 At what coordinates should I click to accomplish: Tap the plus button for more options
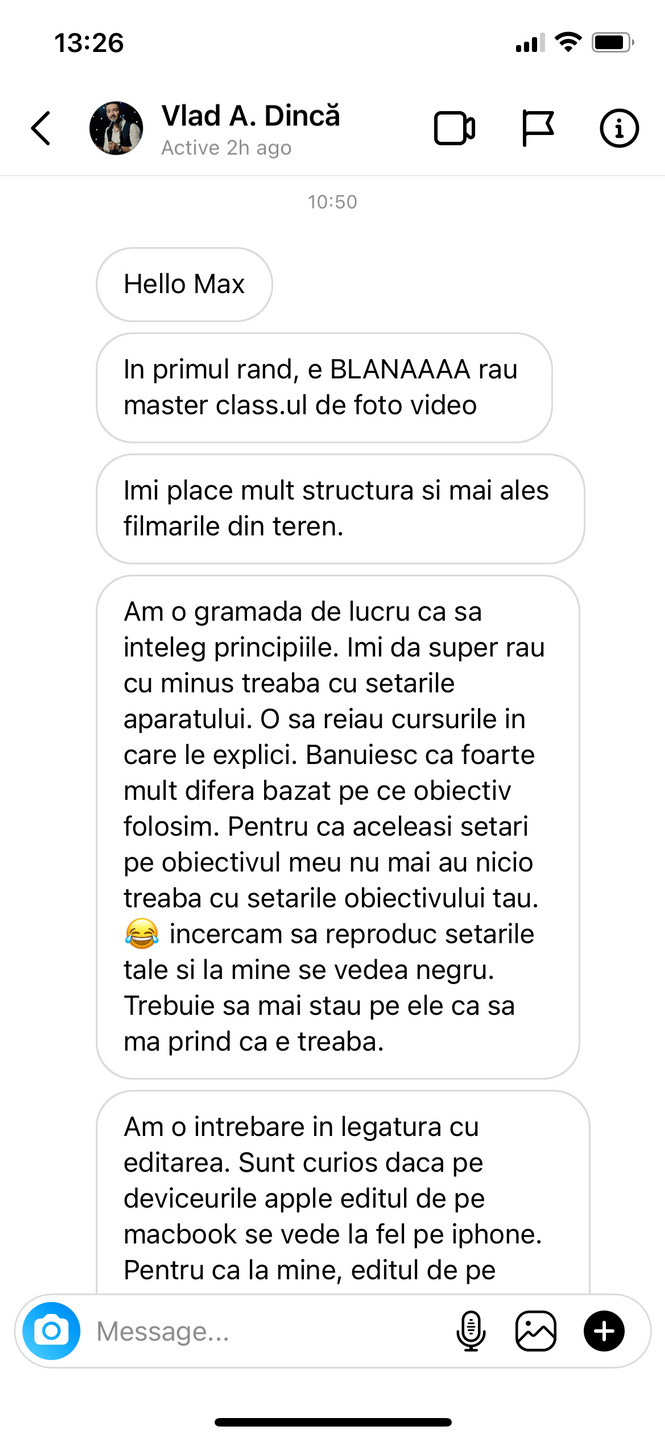pyautogui.click(x=604, y=1331)
